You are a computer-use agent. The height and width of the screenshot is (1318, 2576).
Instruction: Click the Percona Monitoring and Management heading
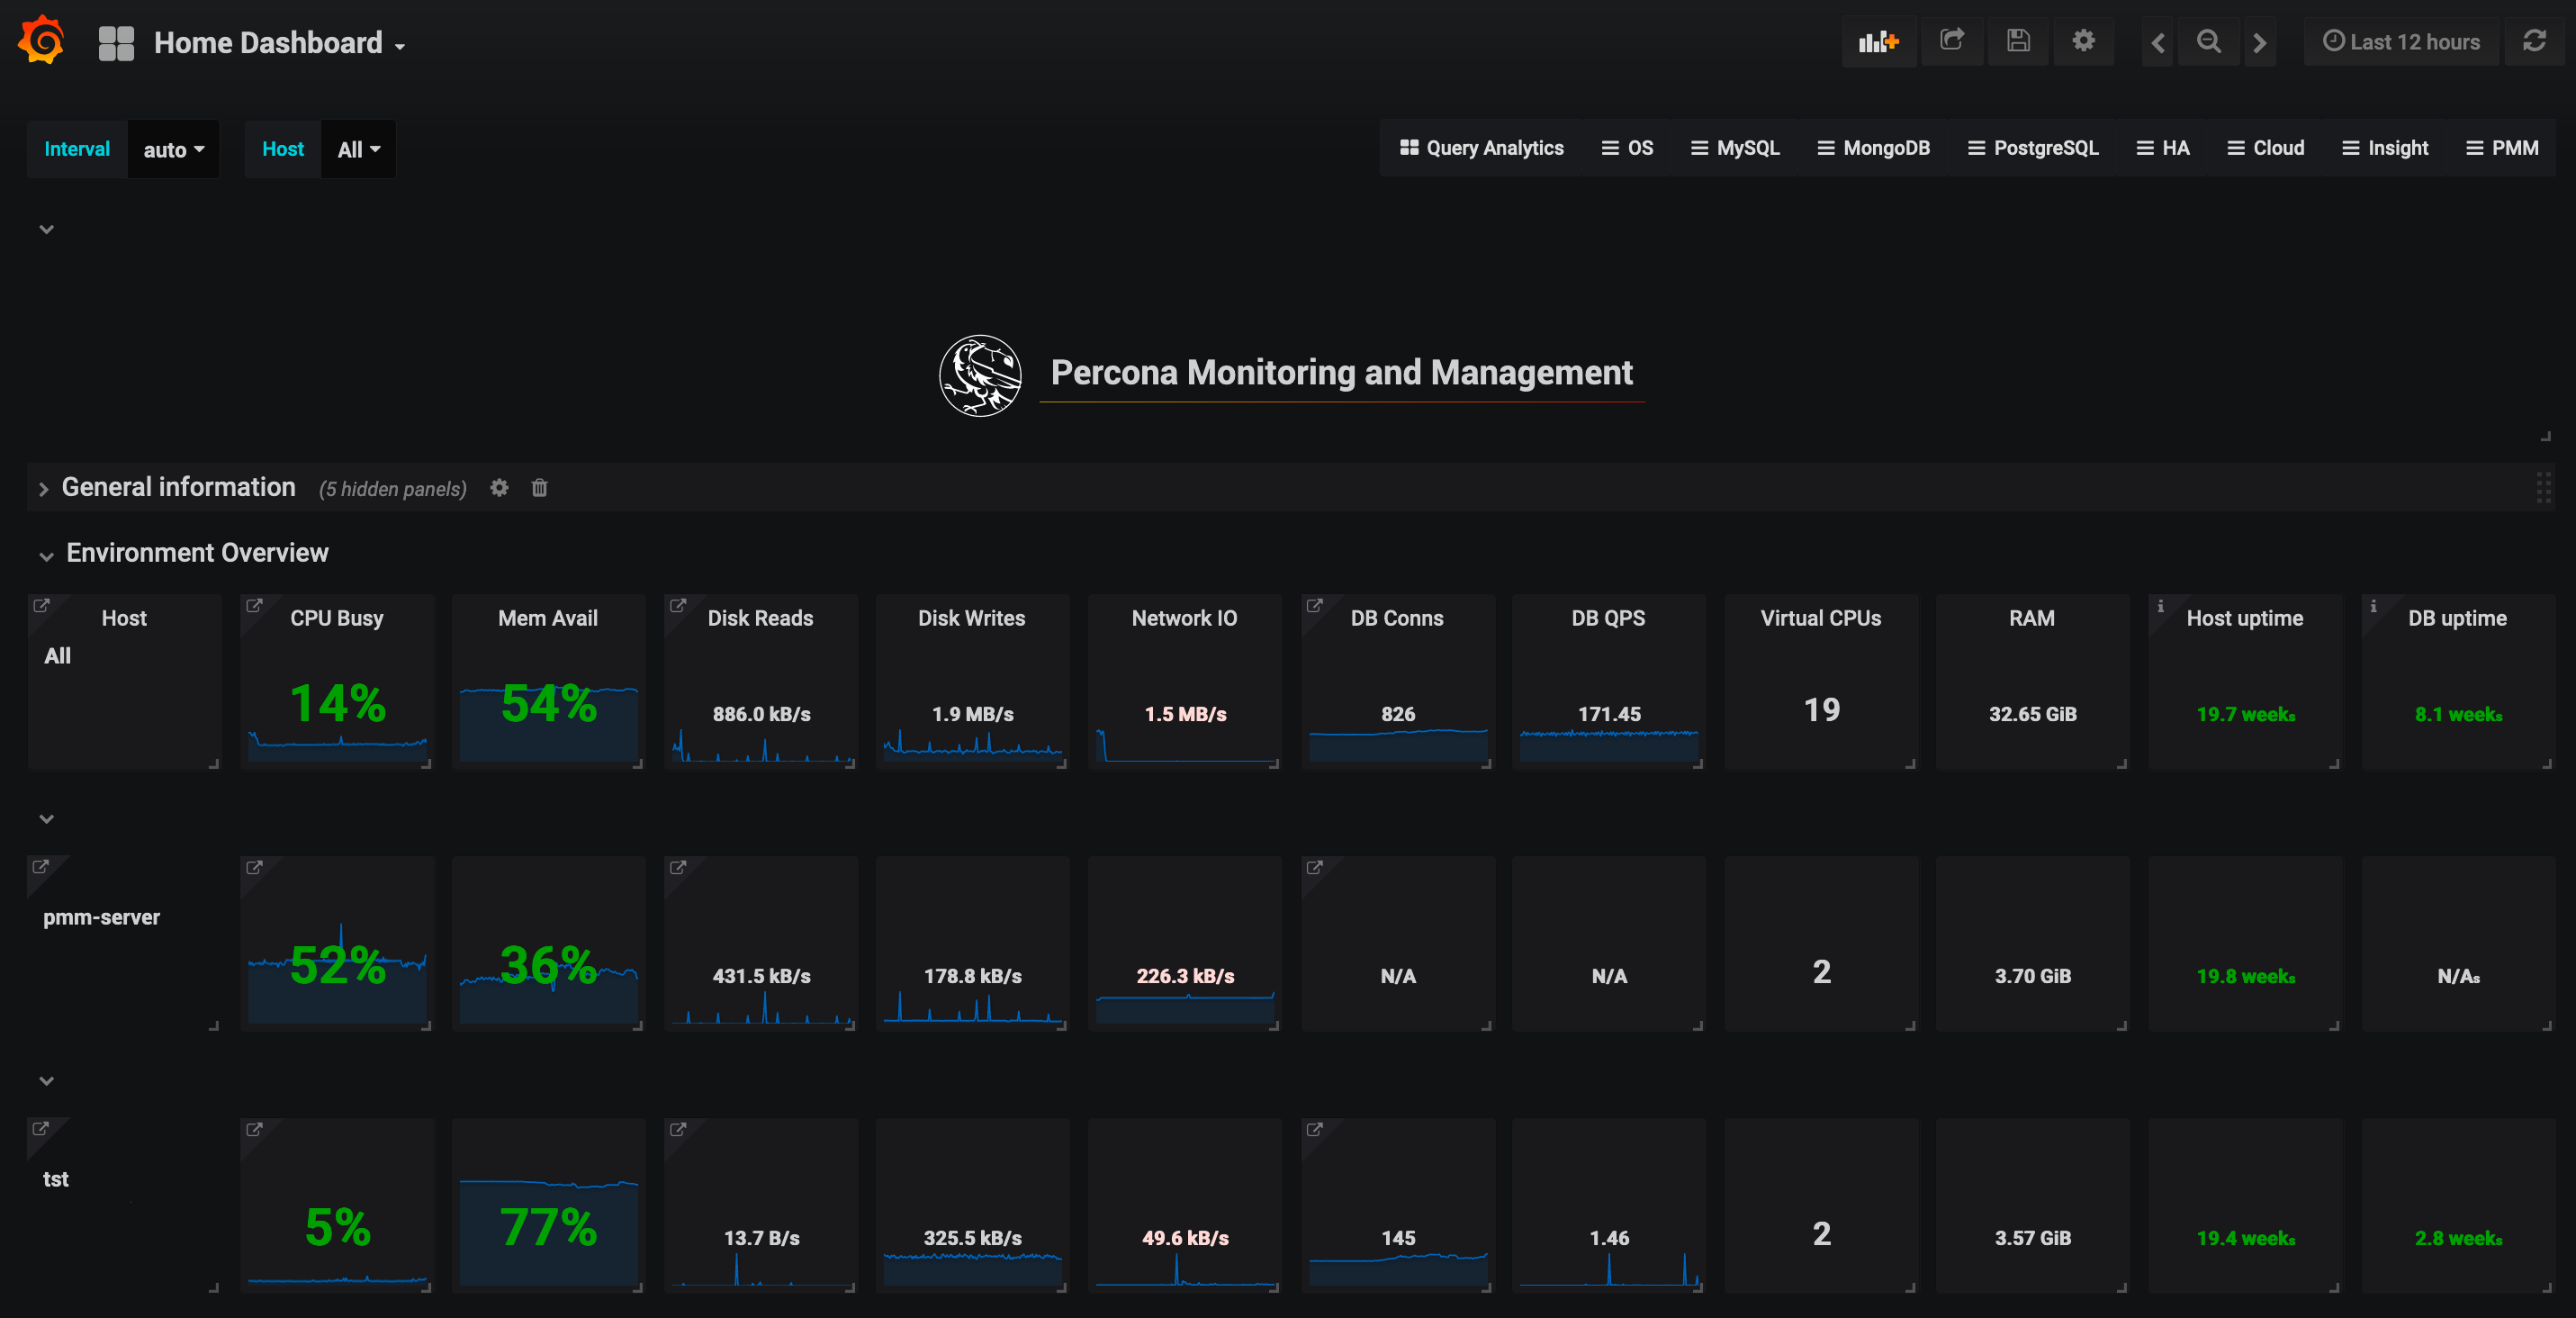pyautogui.click(x=1341, y=373)
